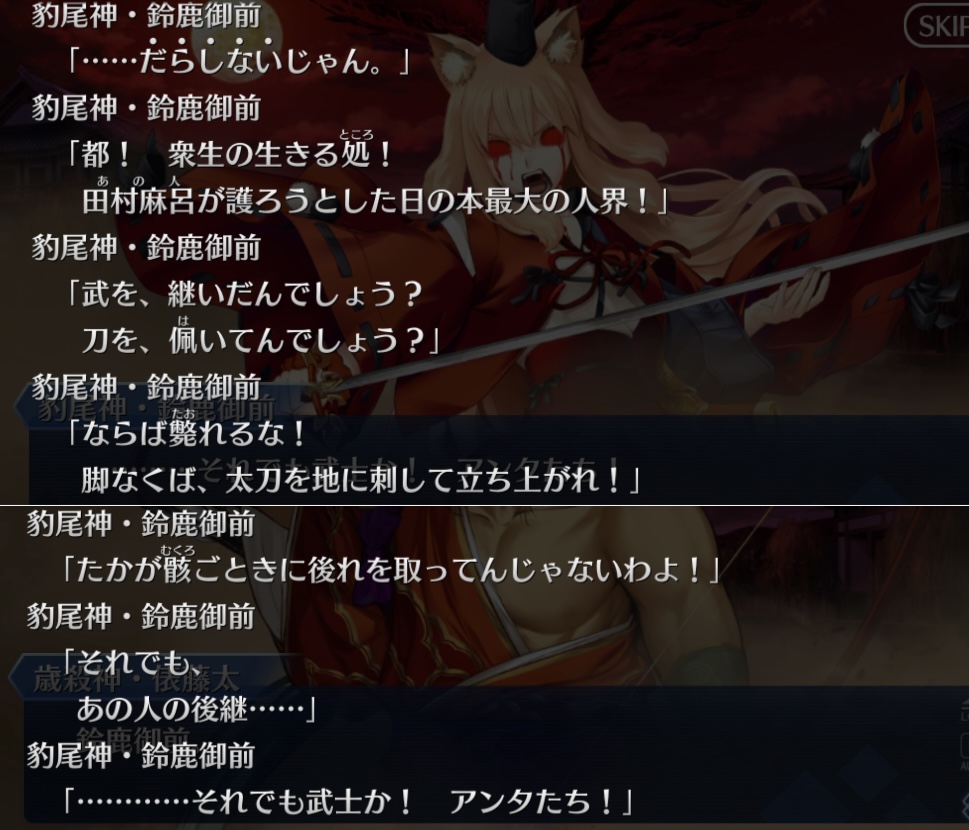Click the ところ furigana above 処

point(357,135)
